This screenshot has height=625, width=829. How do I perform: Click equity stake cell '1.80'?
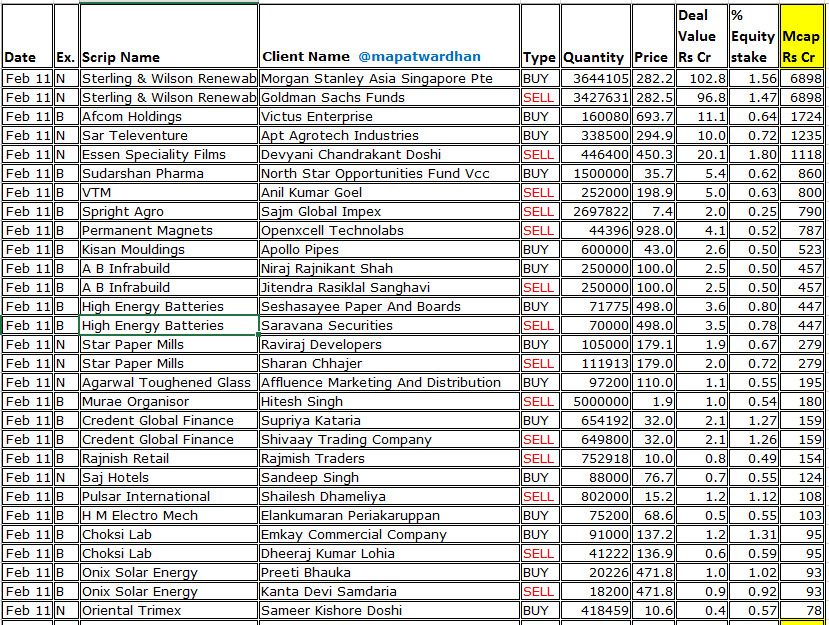tap(753, 154)
